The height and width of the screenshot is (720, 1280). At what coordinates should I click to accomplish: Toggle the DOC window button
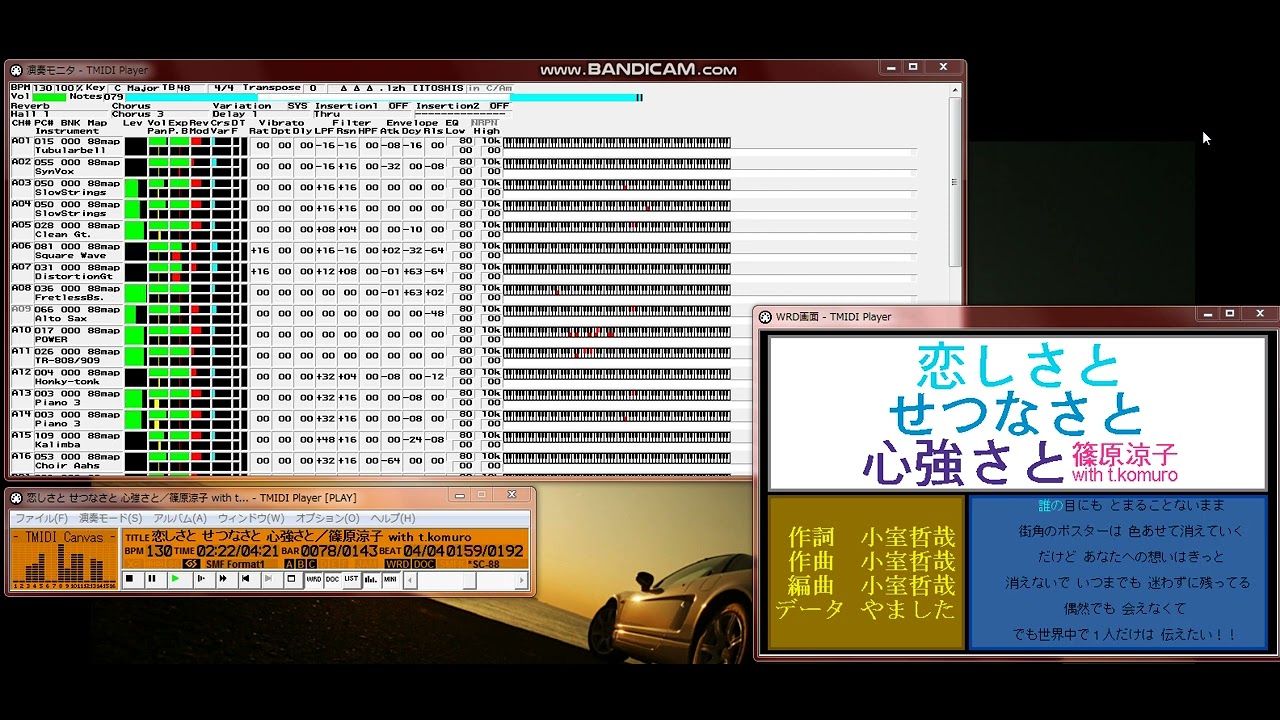[x=332, y=579]
